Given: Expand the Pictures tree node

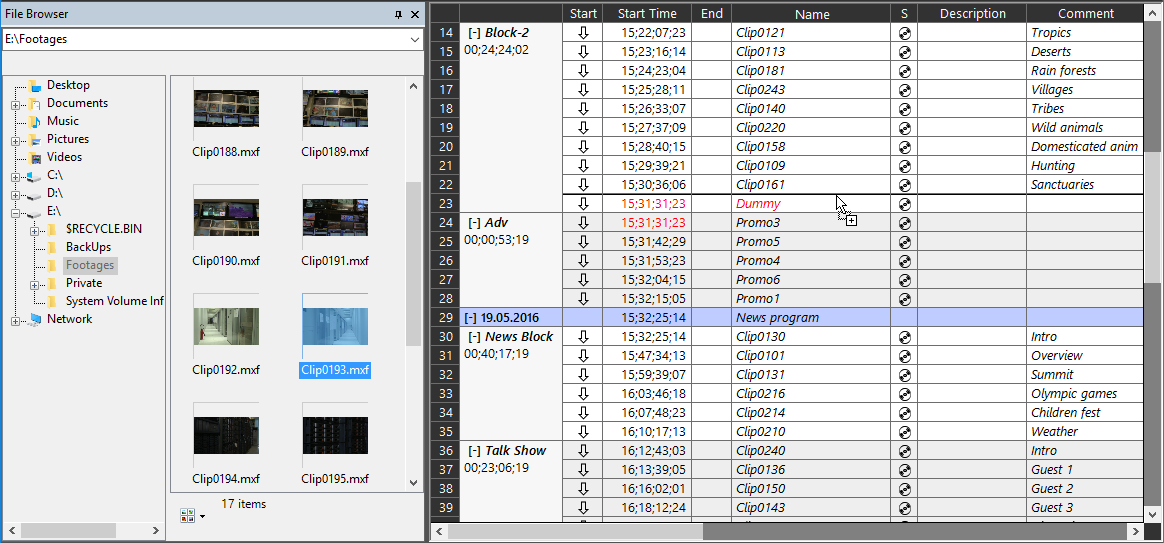Looking at the screenshot, I should (15, 140).
